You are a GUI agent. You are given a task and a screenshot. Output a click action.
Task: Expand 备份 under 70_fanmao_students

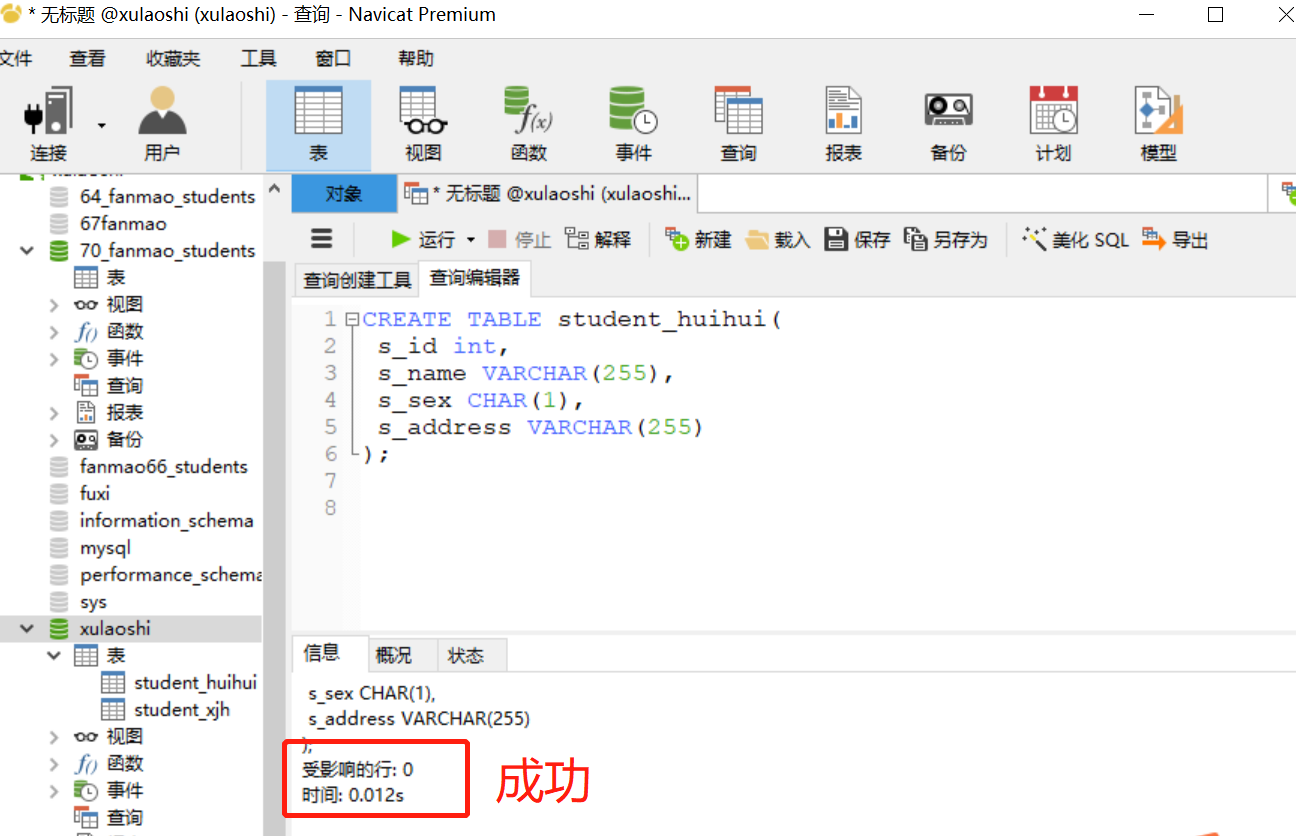(x=54, y=440)
